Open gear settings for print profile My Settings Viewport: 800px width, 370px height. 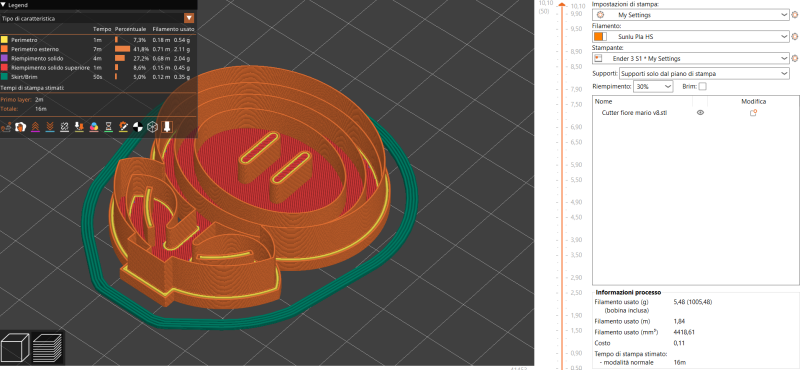(794, 15)
